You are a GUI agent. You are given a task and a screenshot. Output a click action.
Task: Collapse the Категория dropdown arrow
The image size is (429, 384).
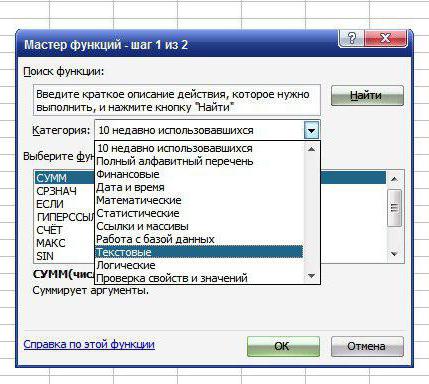pos(311,130)
